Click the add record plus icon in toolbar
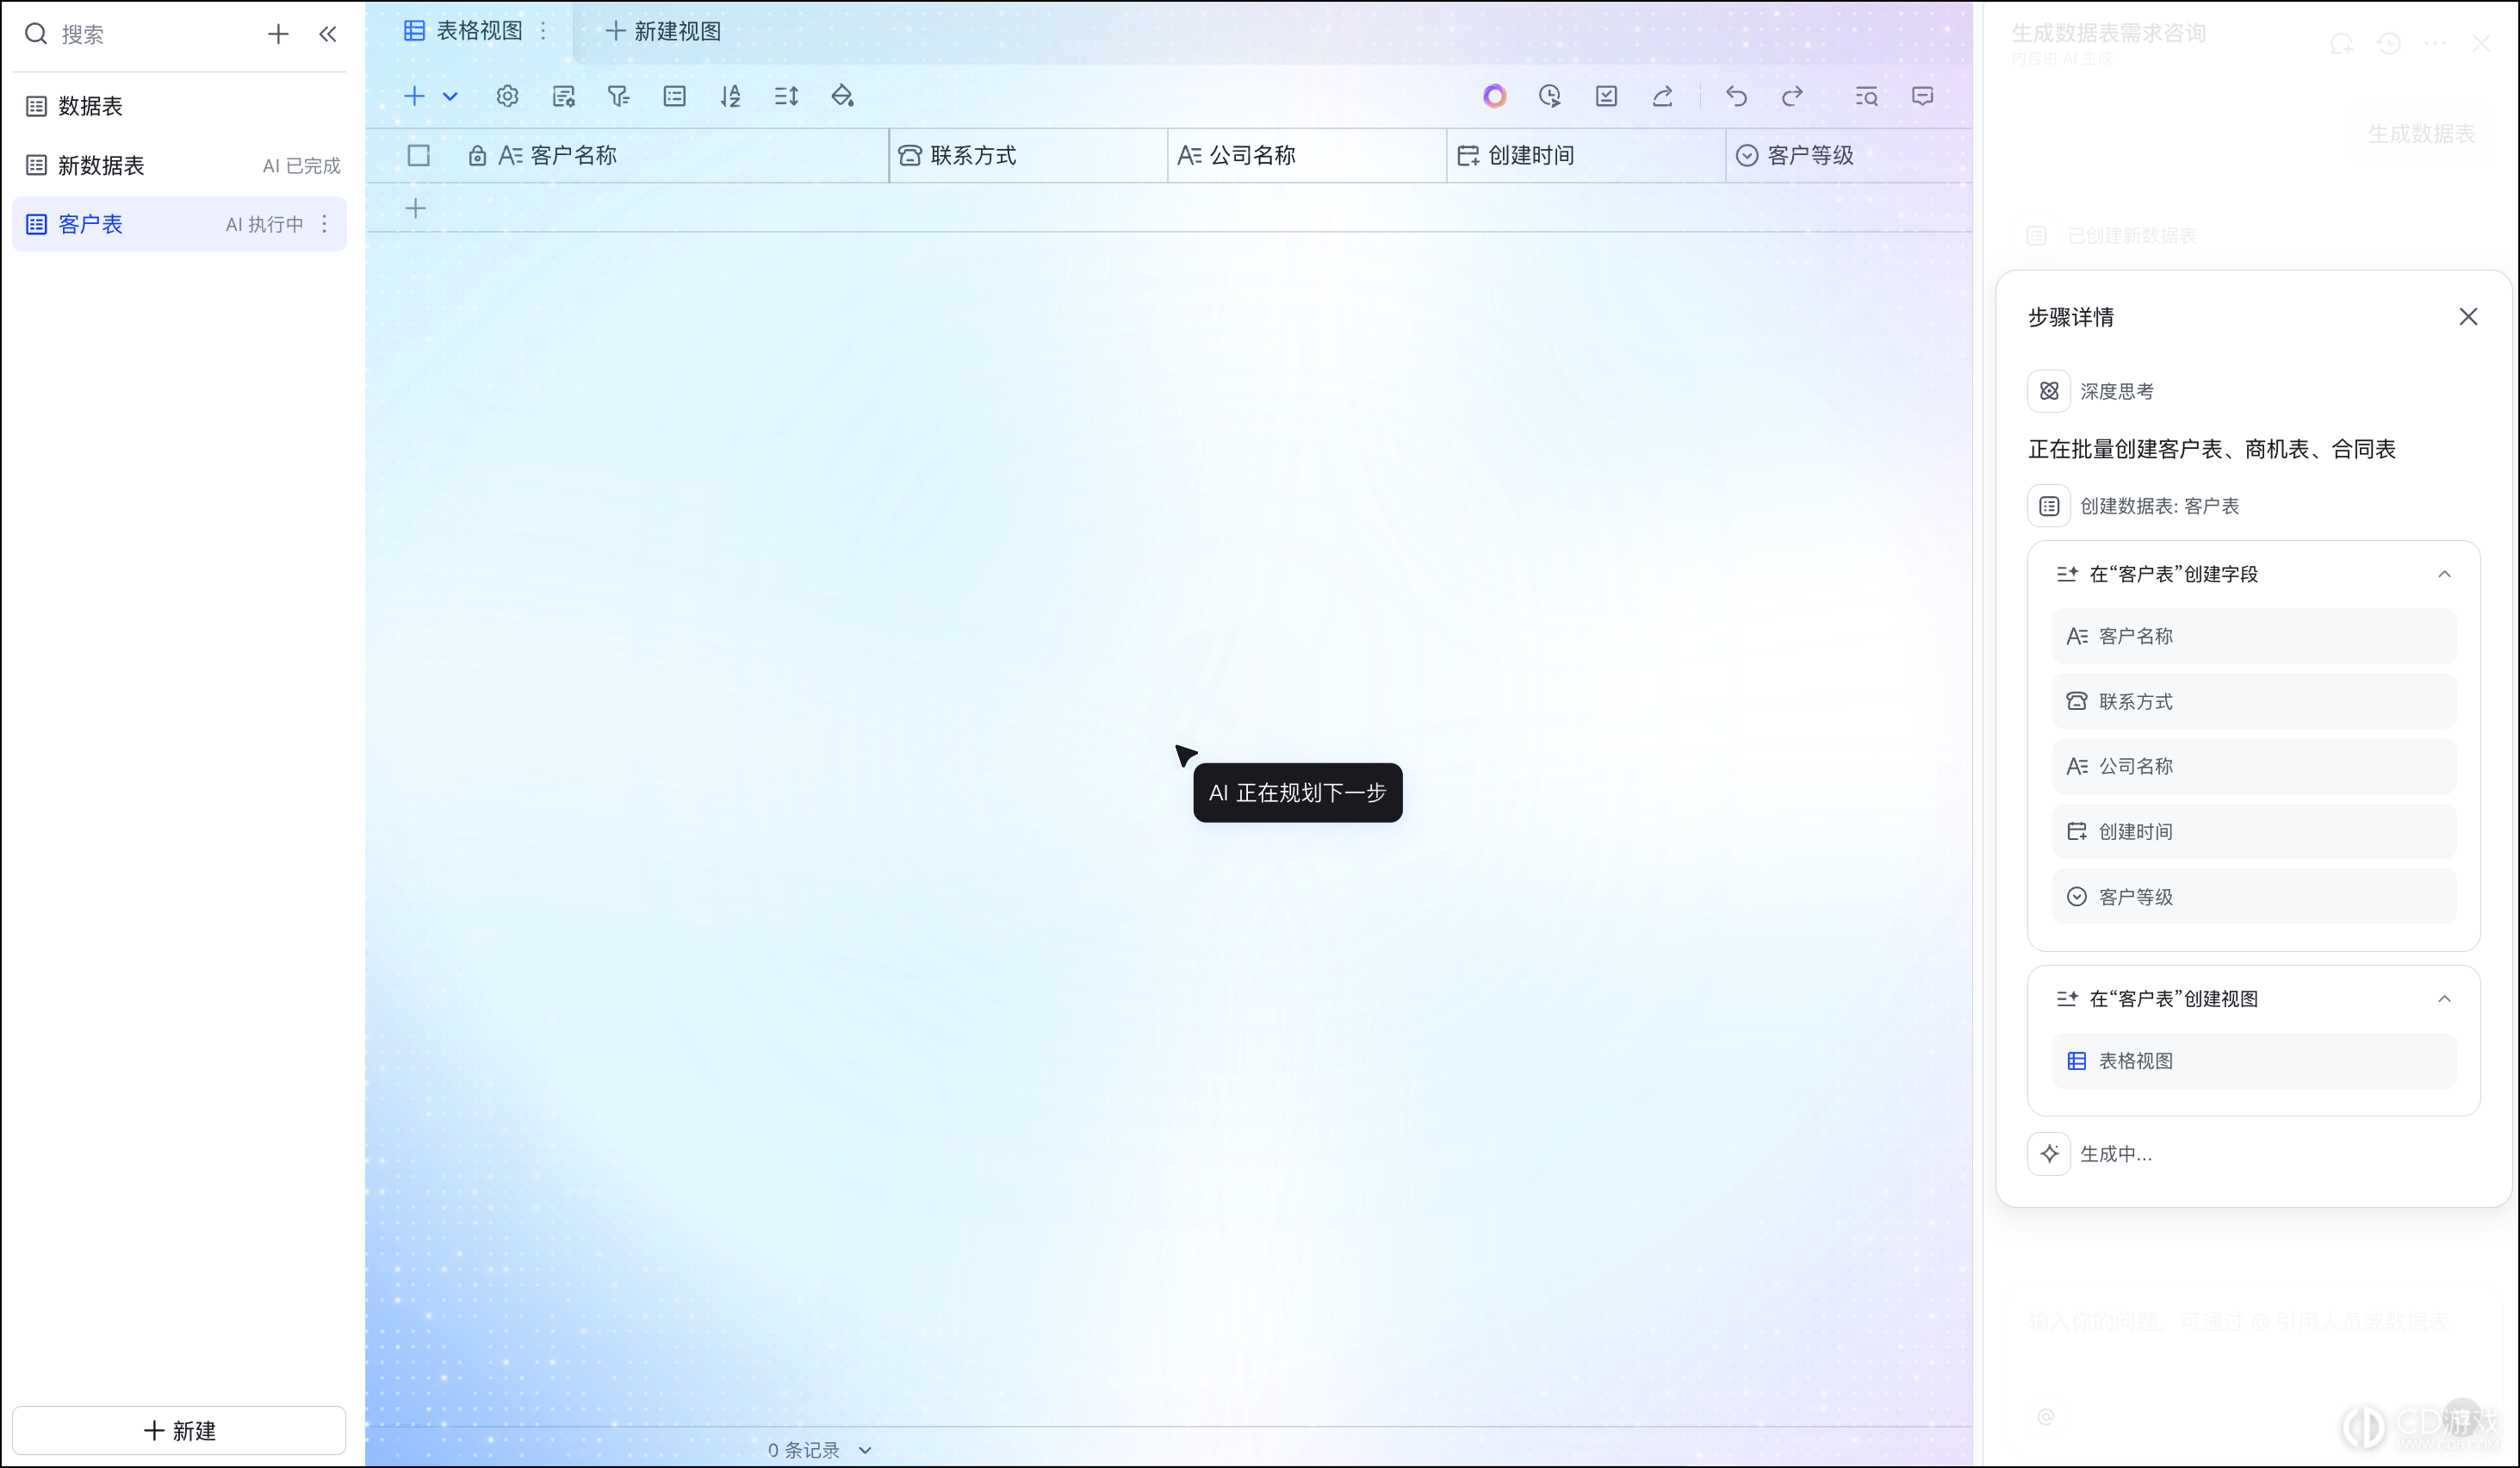2520x1468 pixels. [x=414, y=96]
